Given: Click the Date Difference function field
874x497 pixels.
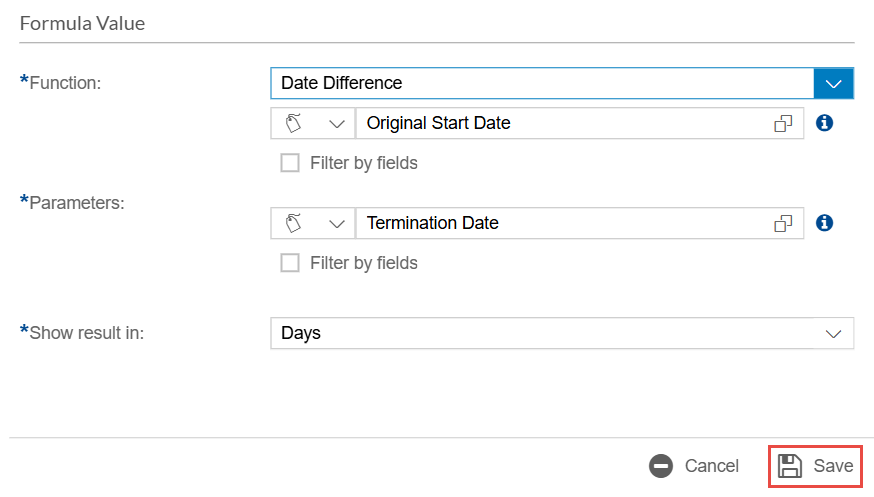Looking at the screenshot, I should 541,83.
